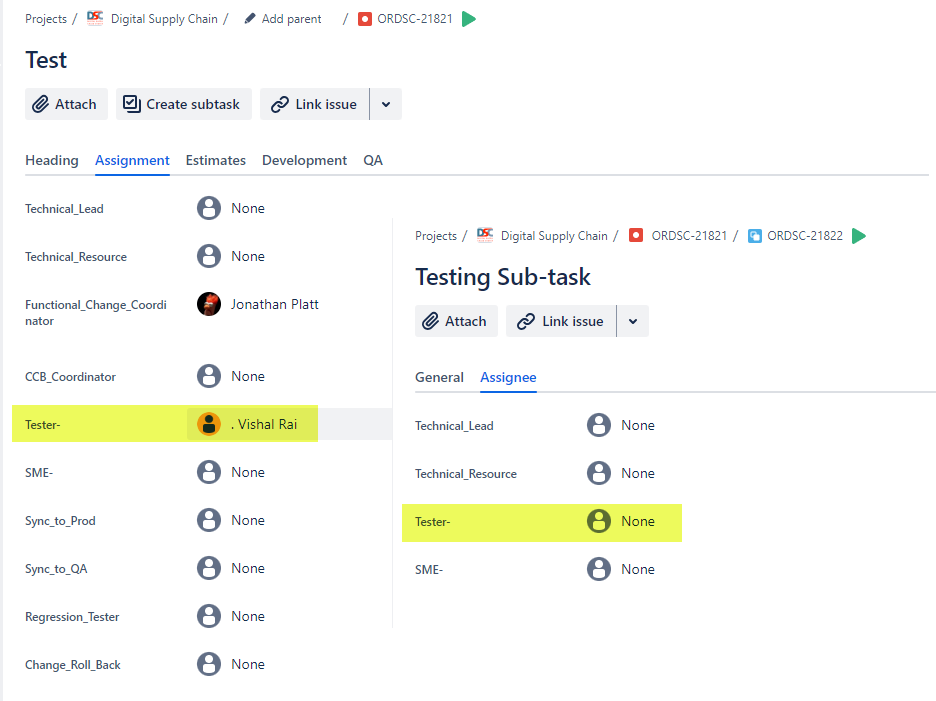This screenshot has width=936, height=701.
Task: Click Jonathan Platt name in Functional_Change_Coordinator
Action: tap(275, 305)
